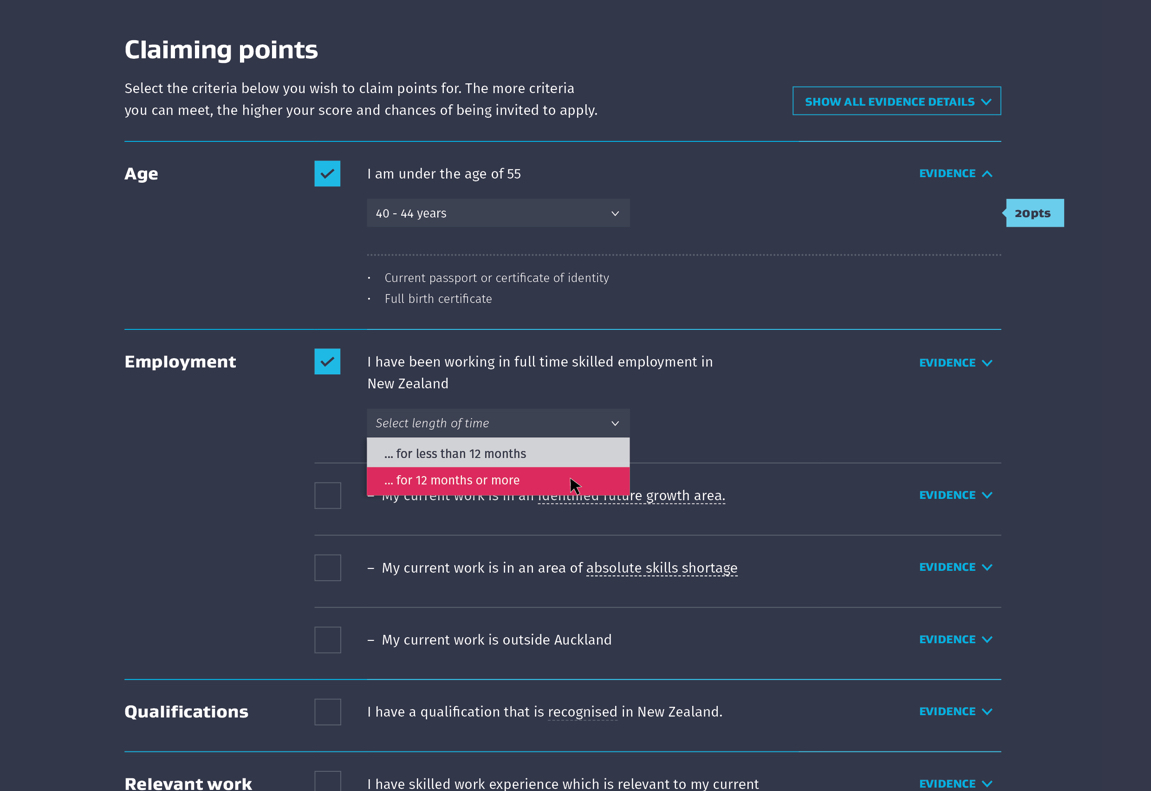Choose '... for less than 12 months' option
Image resolution: width=1151 pixels, height=791 pixels.
click(x=498, y=453)
